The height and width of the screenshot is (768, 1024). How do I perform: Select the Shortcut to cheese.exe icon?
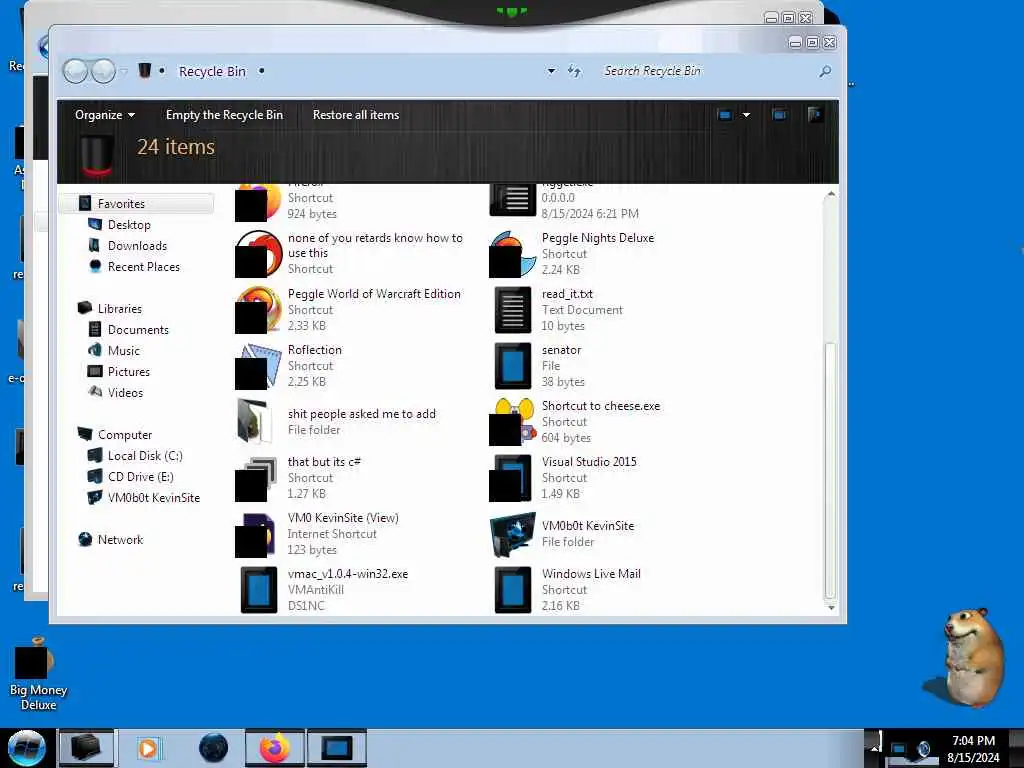point(513,422)
